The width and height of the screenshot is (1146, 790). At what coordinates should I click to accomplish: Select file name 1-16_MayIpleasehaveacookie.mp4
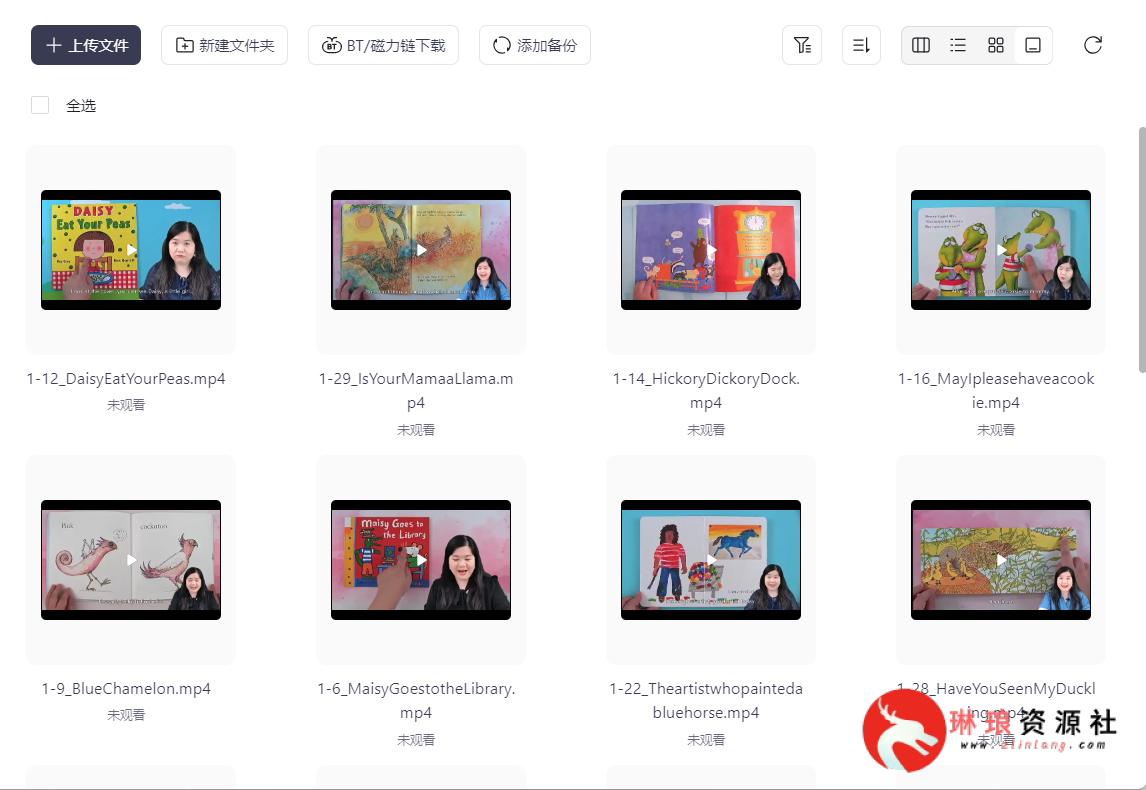click(996, 390)
